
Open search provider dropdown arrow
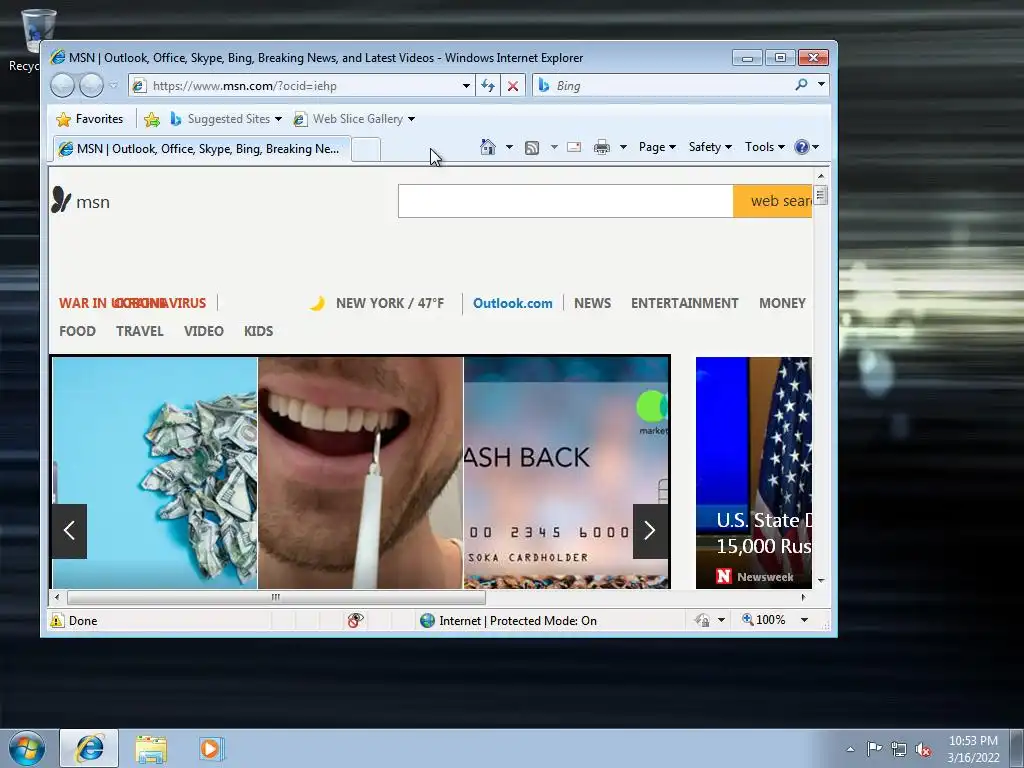[x=822, y=85]
